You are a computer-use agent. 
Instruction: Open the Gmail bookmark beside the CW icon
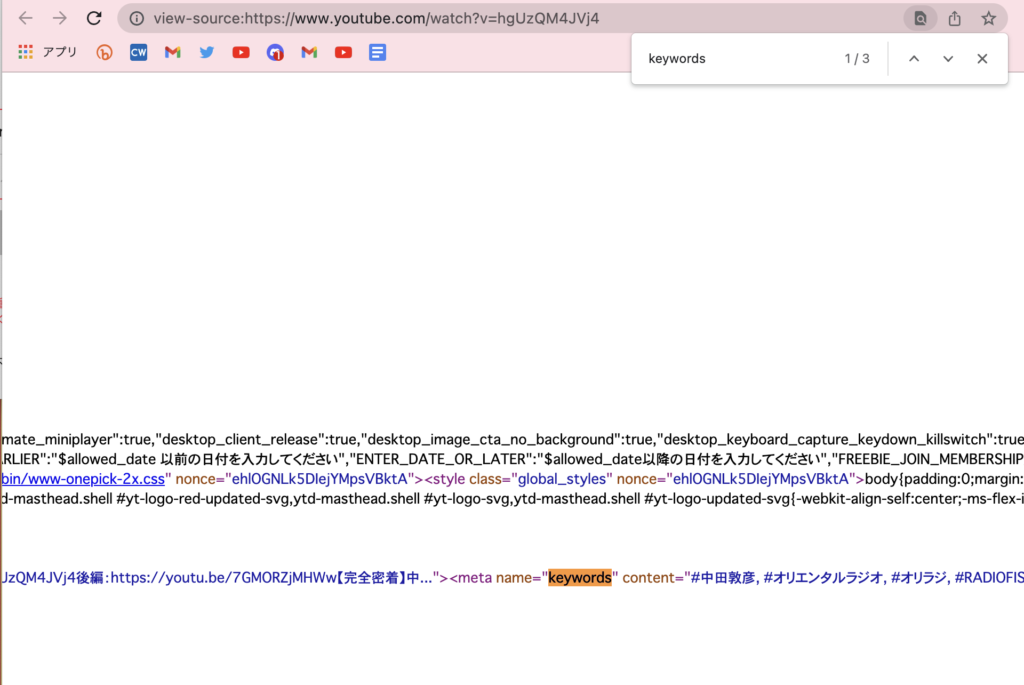click(x=173, y=52)
